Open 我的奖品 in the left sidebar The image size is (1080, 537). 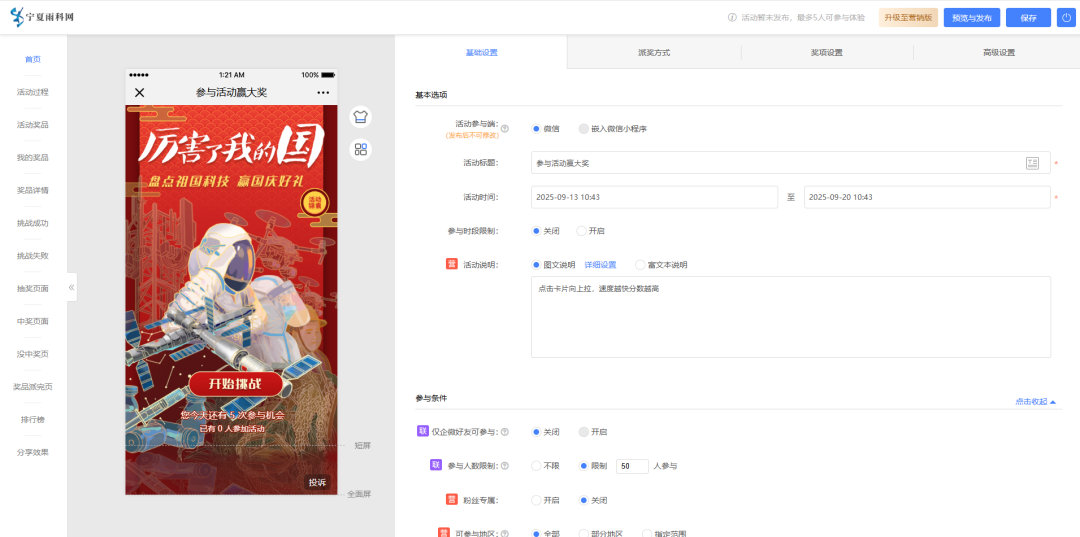pyautogui.click(x=33, y=158)
